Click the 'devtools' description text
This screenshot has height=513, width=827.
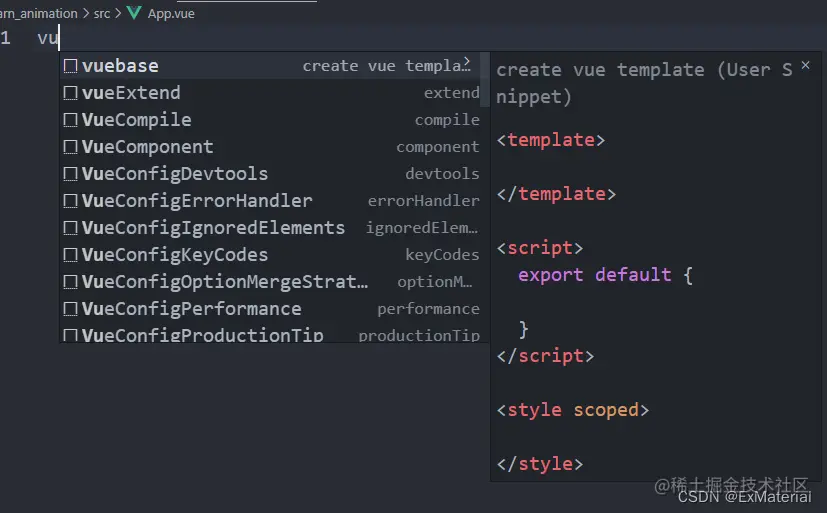(x=443, y=173)
